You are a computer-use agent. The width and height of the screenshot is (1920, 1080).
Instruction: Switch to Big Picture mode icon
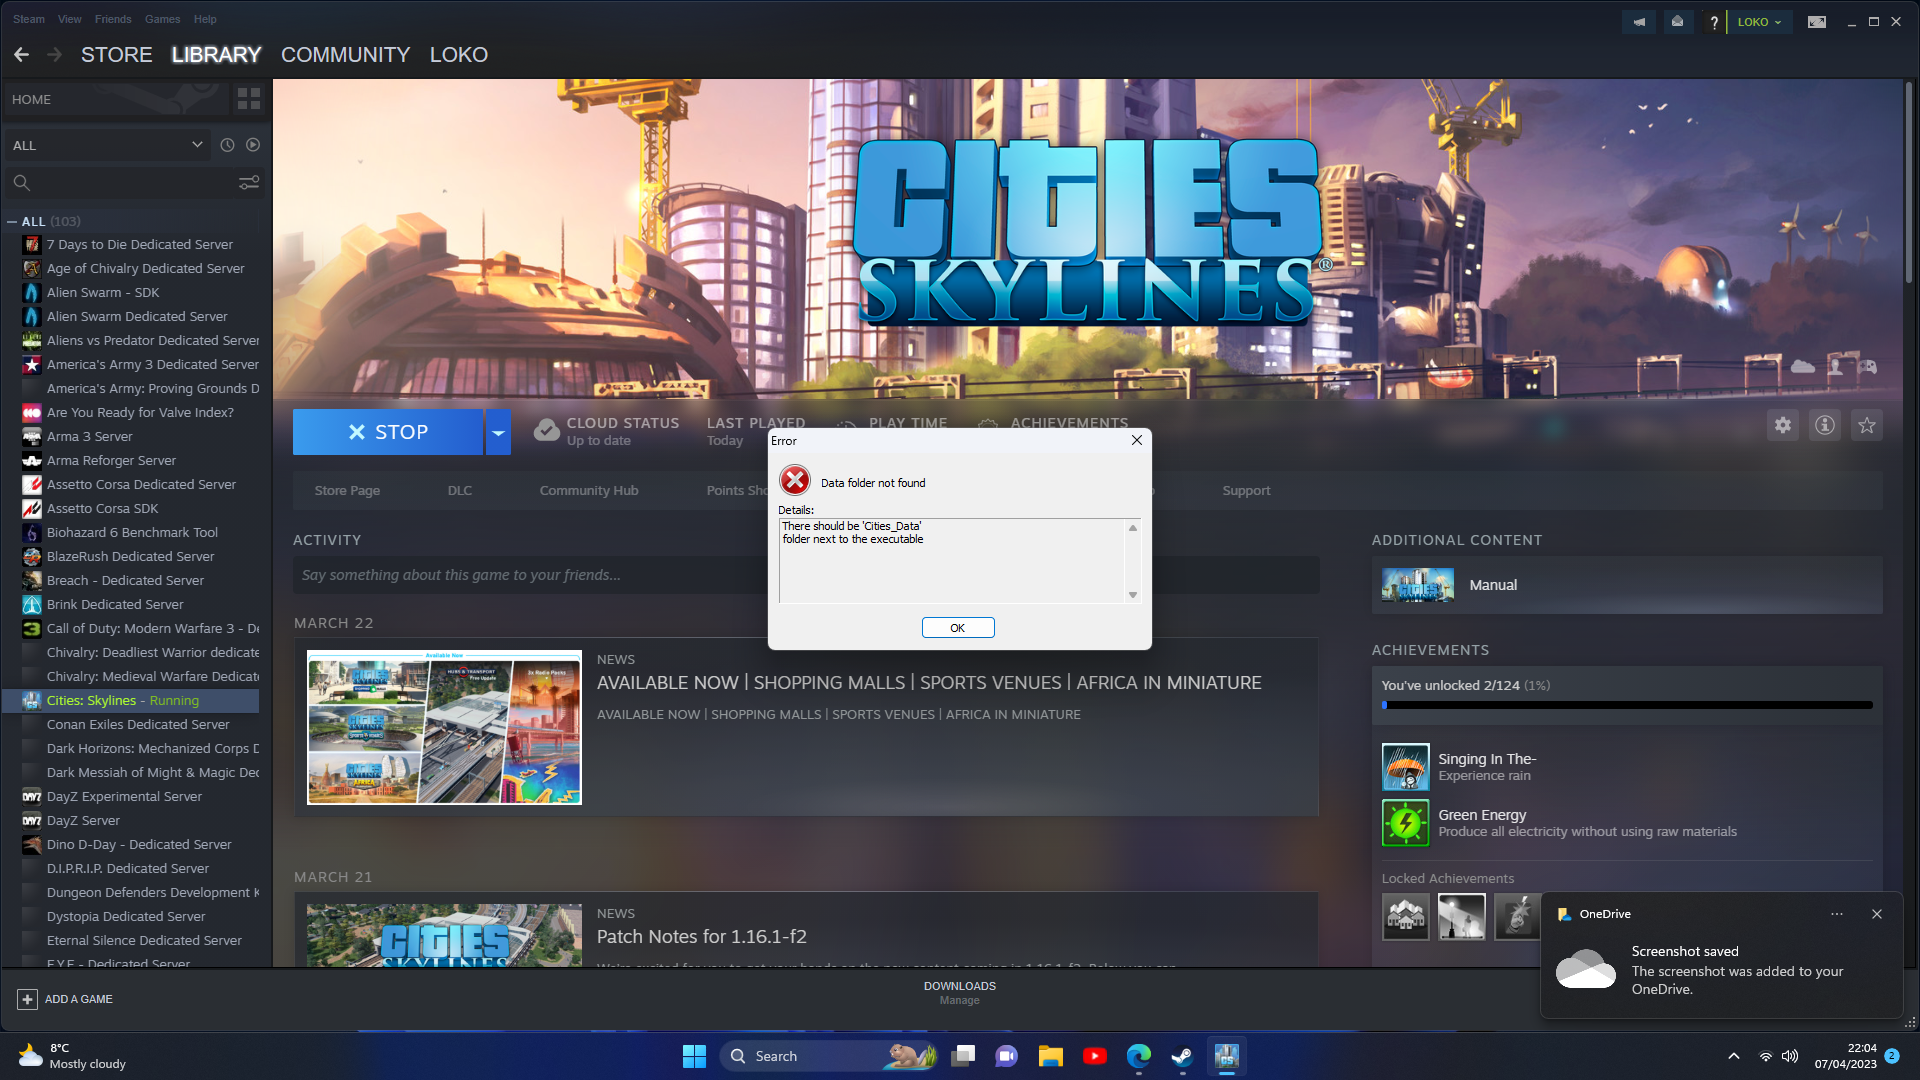[1817, 21]
